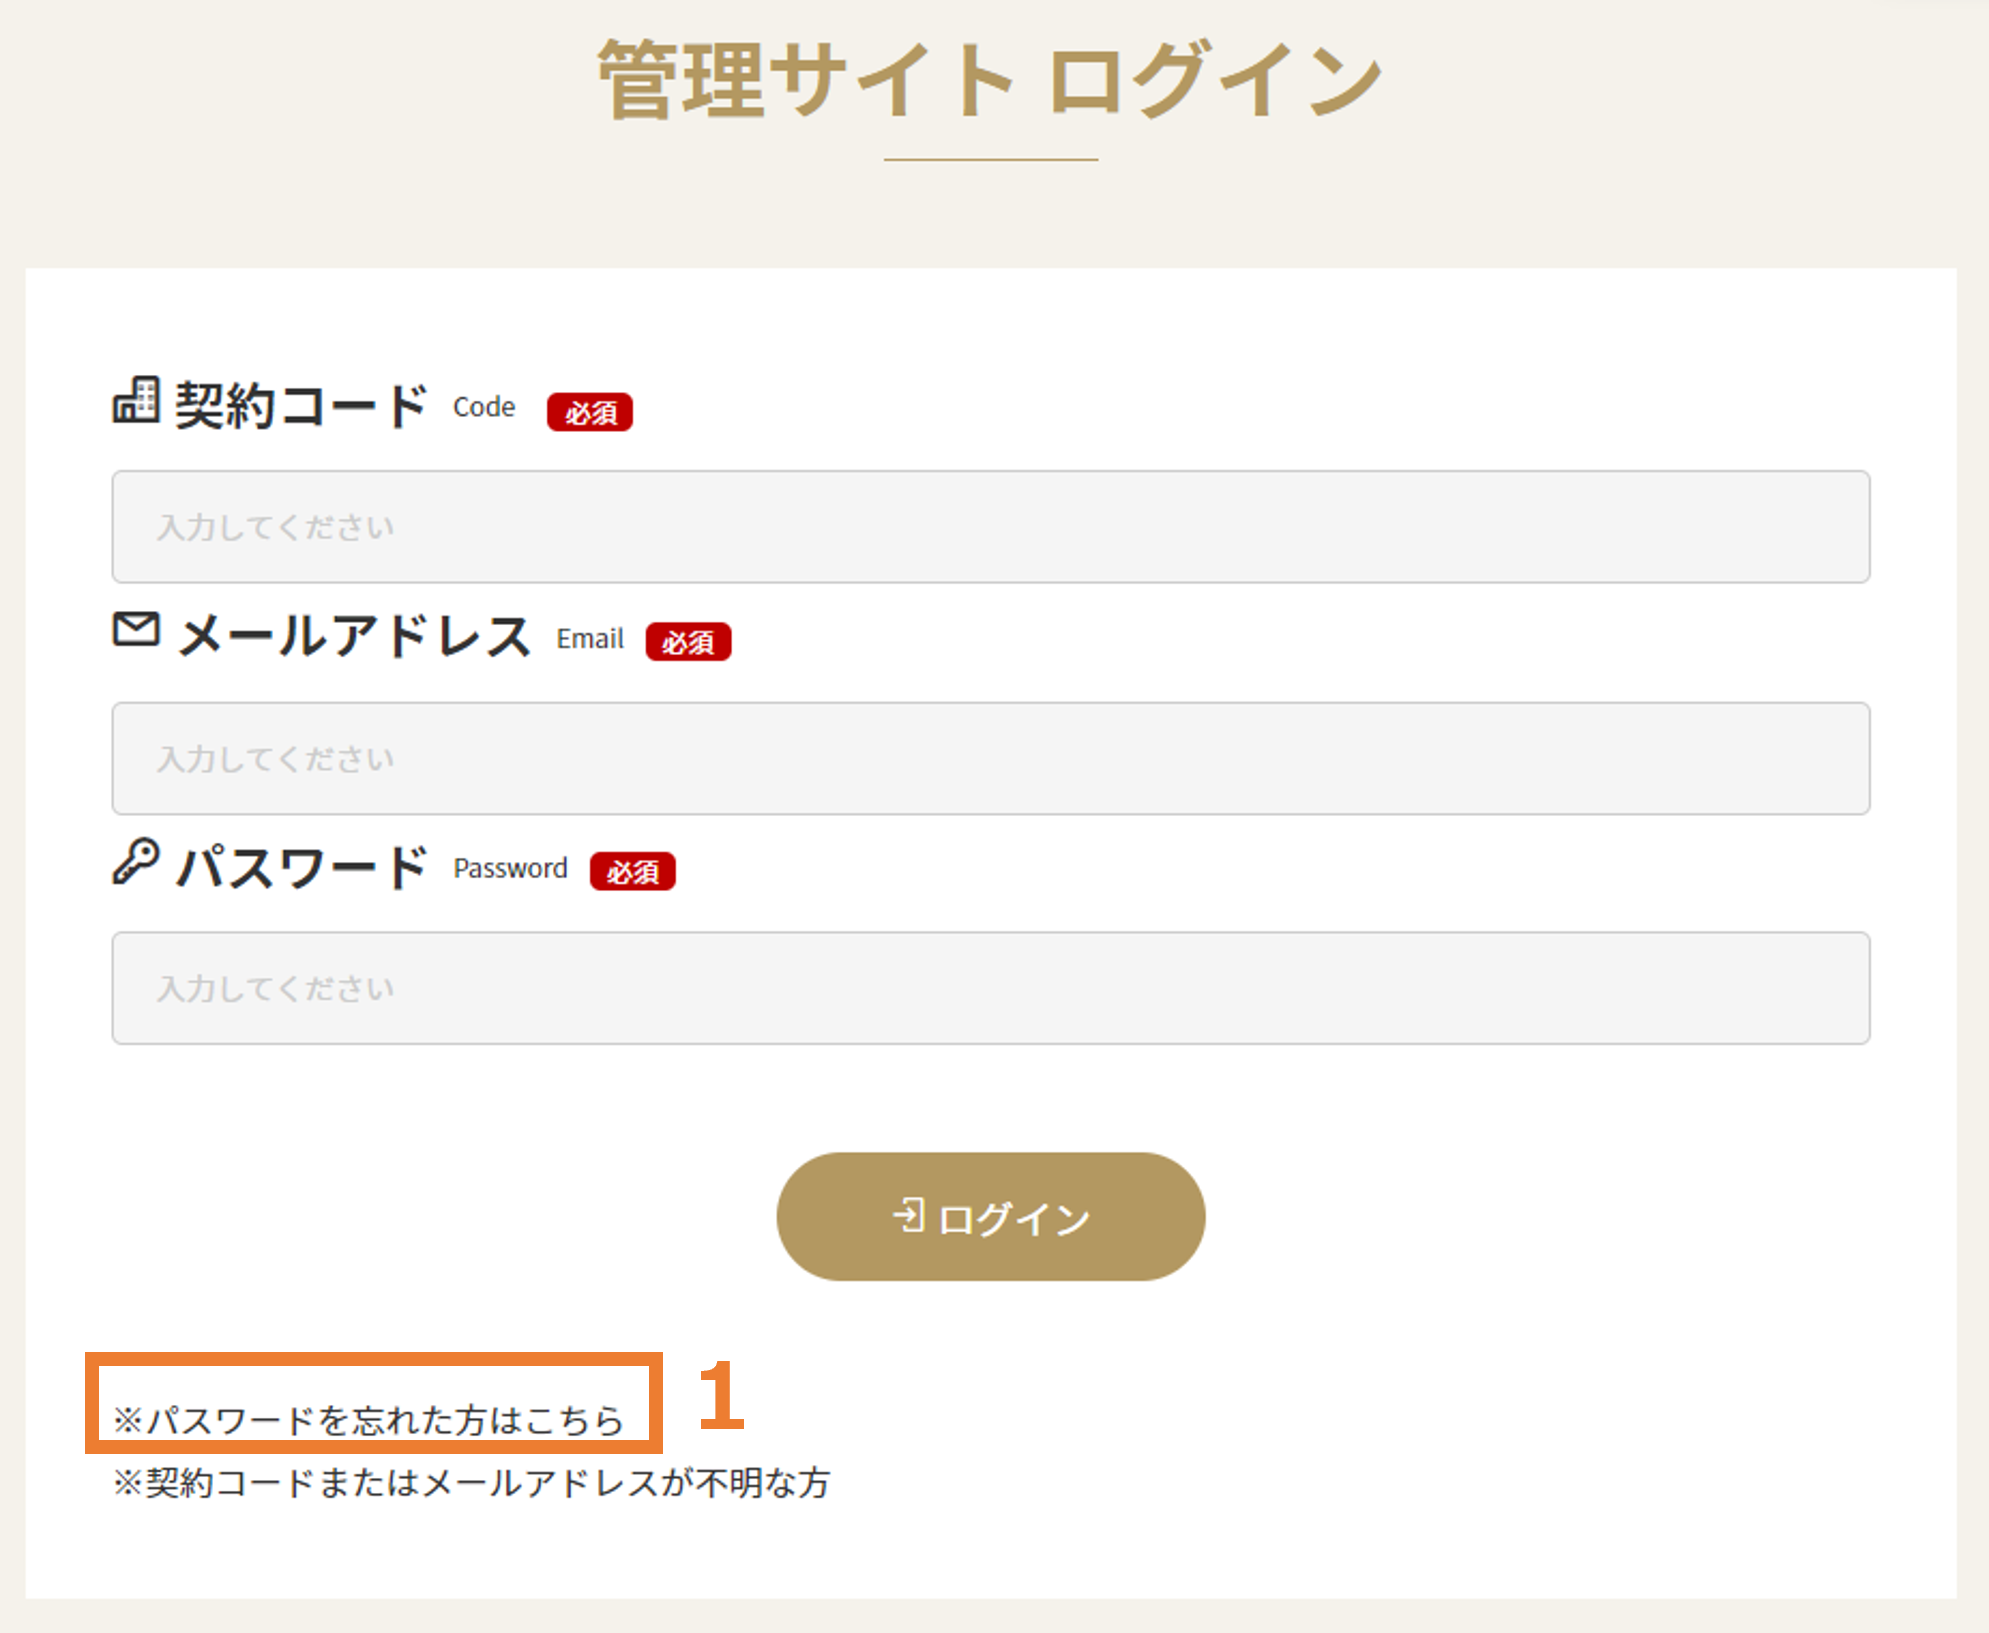The image size is (1989, 1633).
Task: Click the building icon beside 契約コード
Action: tap(135, 400)
